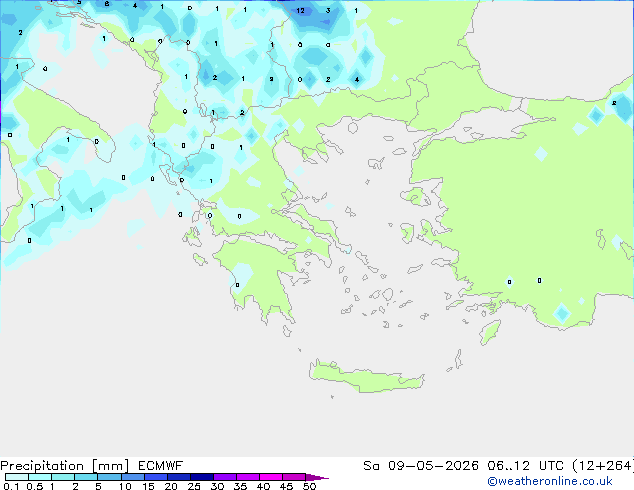Screen dimensions: 634x490
Task: Click the 0.5–1 mm legend color swatch
Action: (x=40, y=477)
